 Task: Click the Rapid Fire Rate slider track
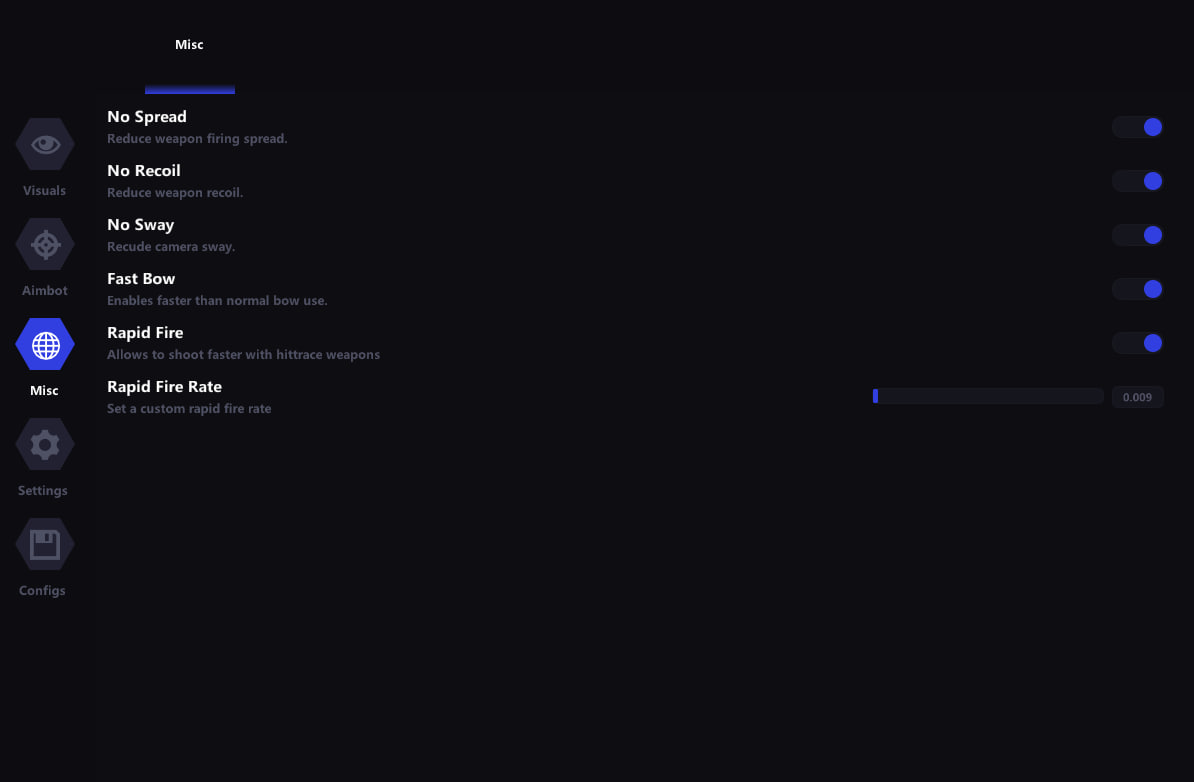click(x=988, y=397)
